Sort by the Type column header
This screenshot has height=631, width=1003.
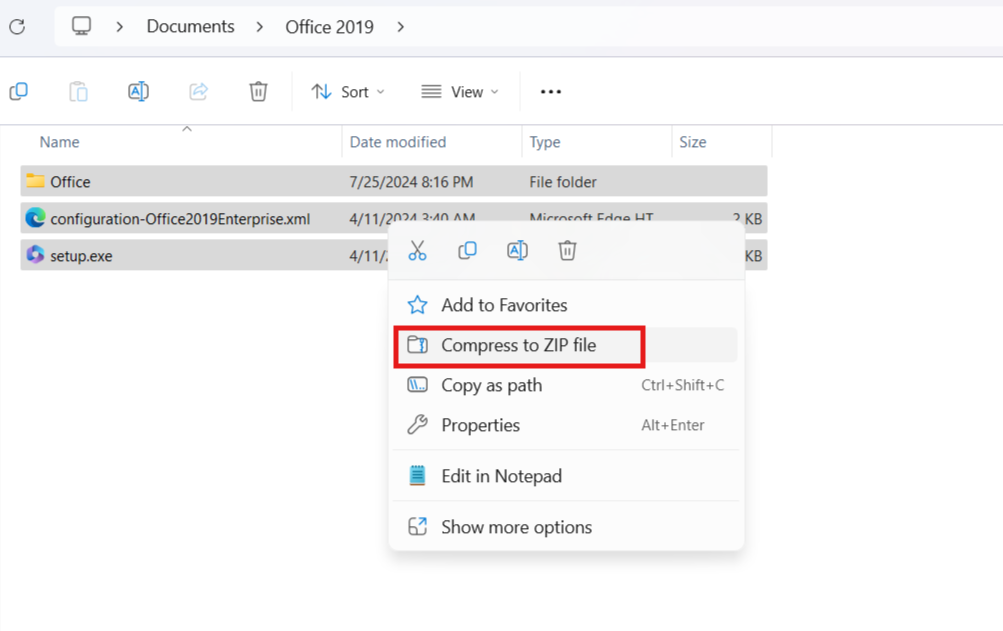(544, 142)
